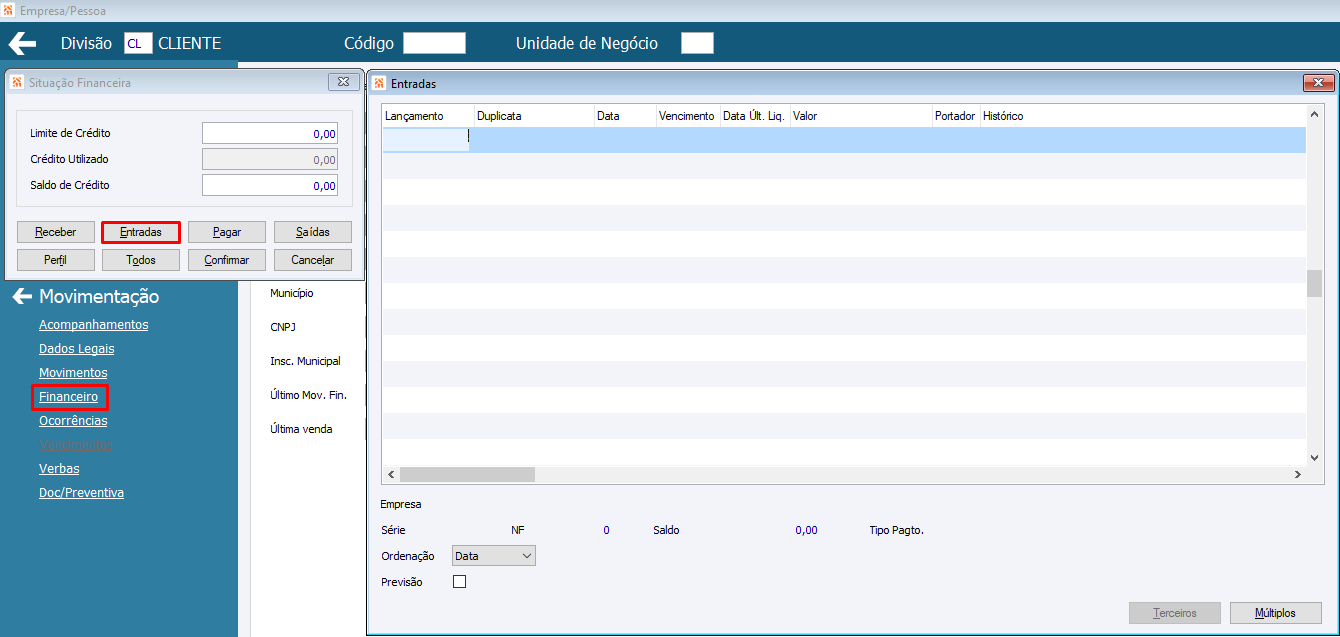
Task: Click the Perfil button
Action: click(56, 260)
